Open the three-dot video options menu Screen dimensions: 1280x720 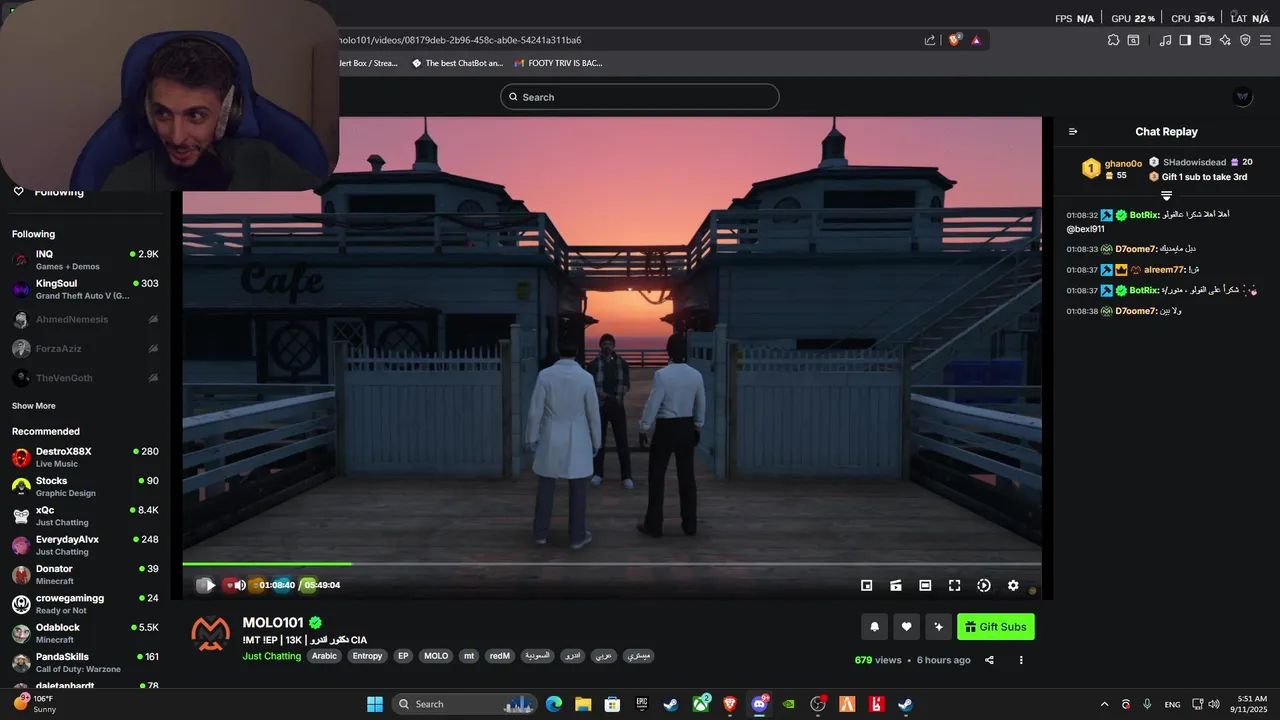click(x=1021, y=660)
